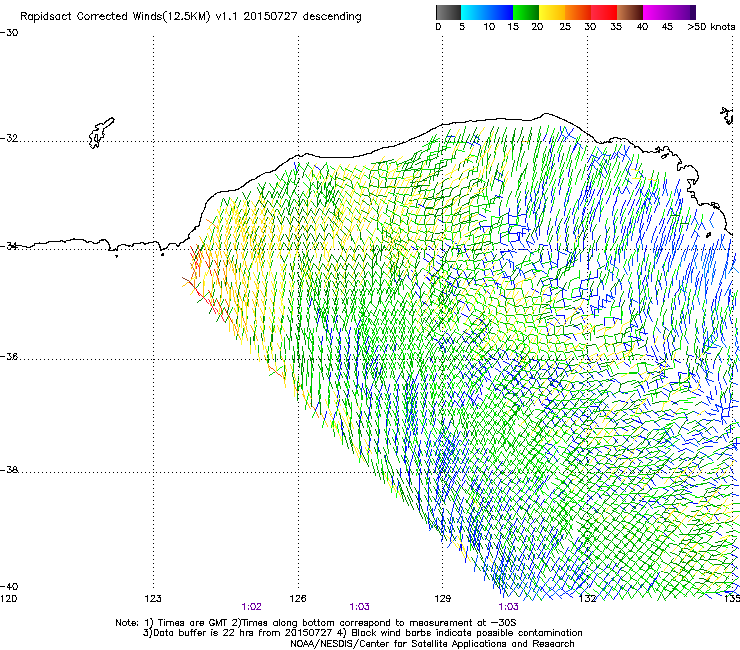Viewport: 740px width, 650px height.
Task: Click the '-38' latitude axis label
Action: tap(9, 470)
